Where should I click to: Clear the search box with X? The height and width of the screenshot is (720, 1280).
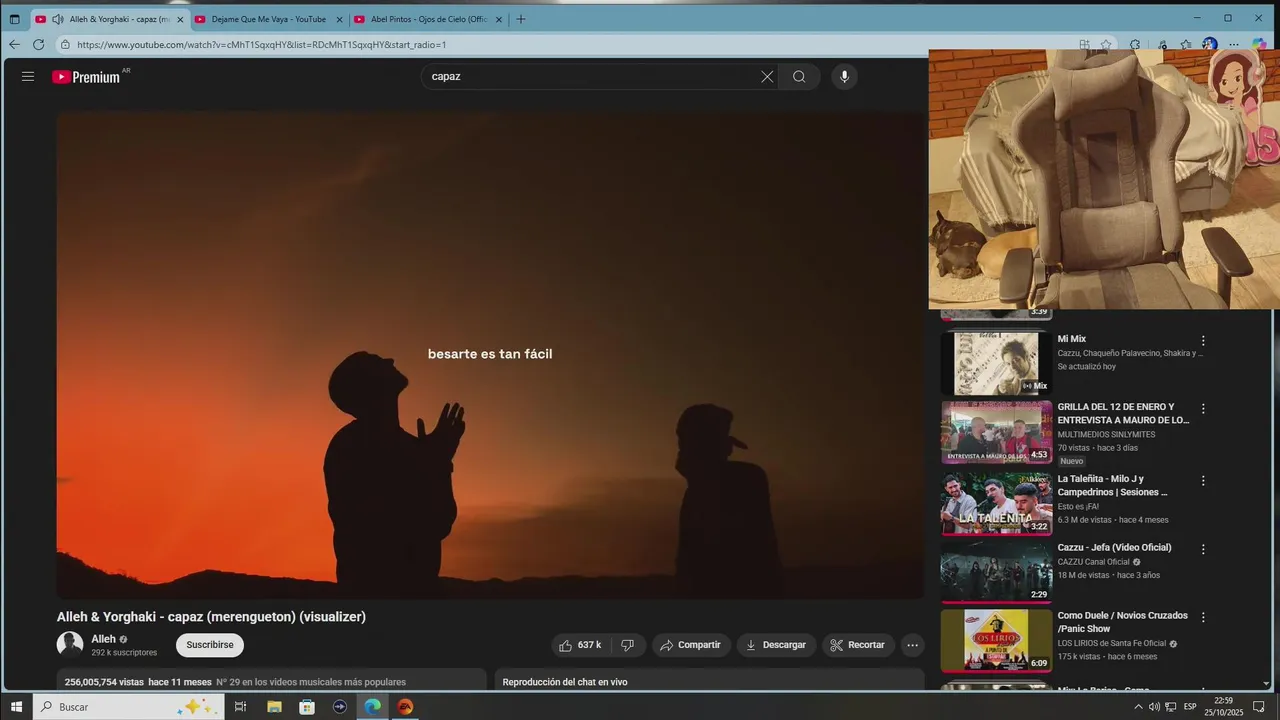point(767,76)
